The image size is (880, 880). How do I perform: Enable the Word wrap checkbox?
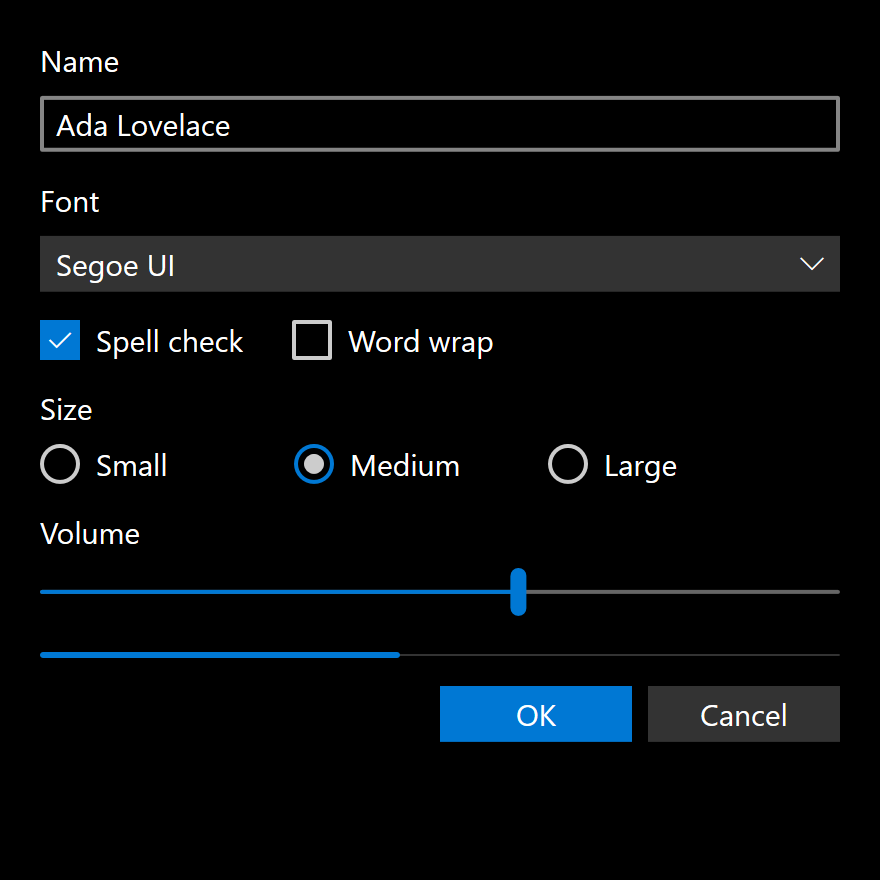point(312,340)
